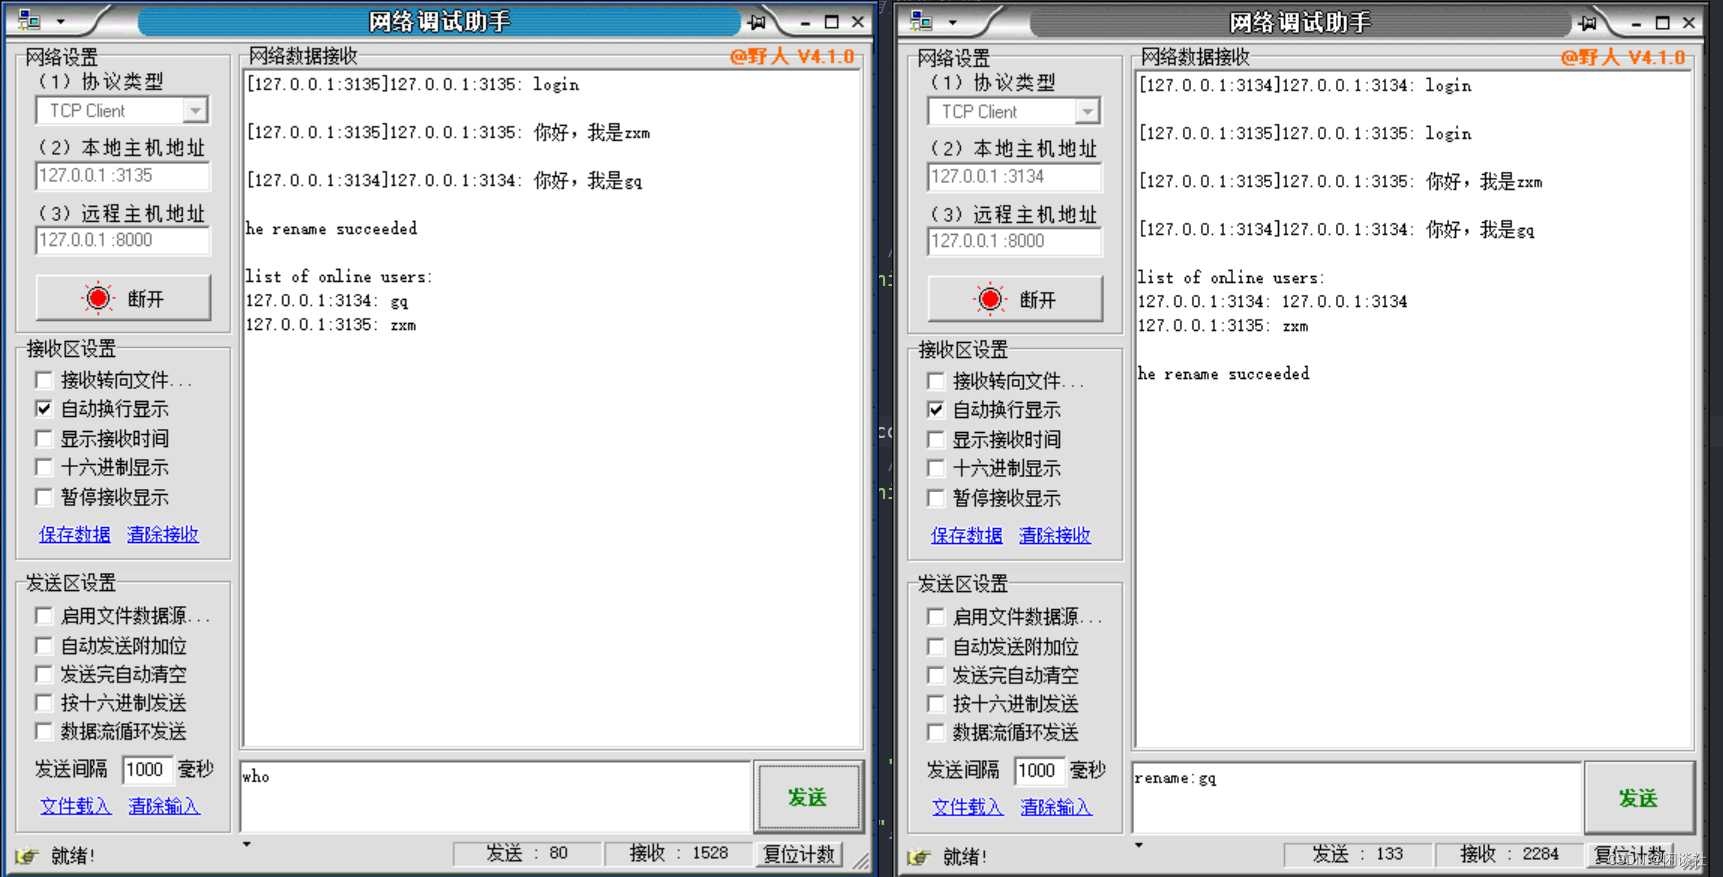Screen dimensions: 1723x877
Task: Click 保存数据 link in right window
Action: coord(967,535)
